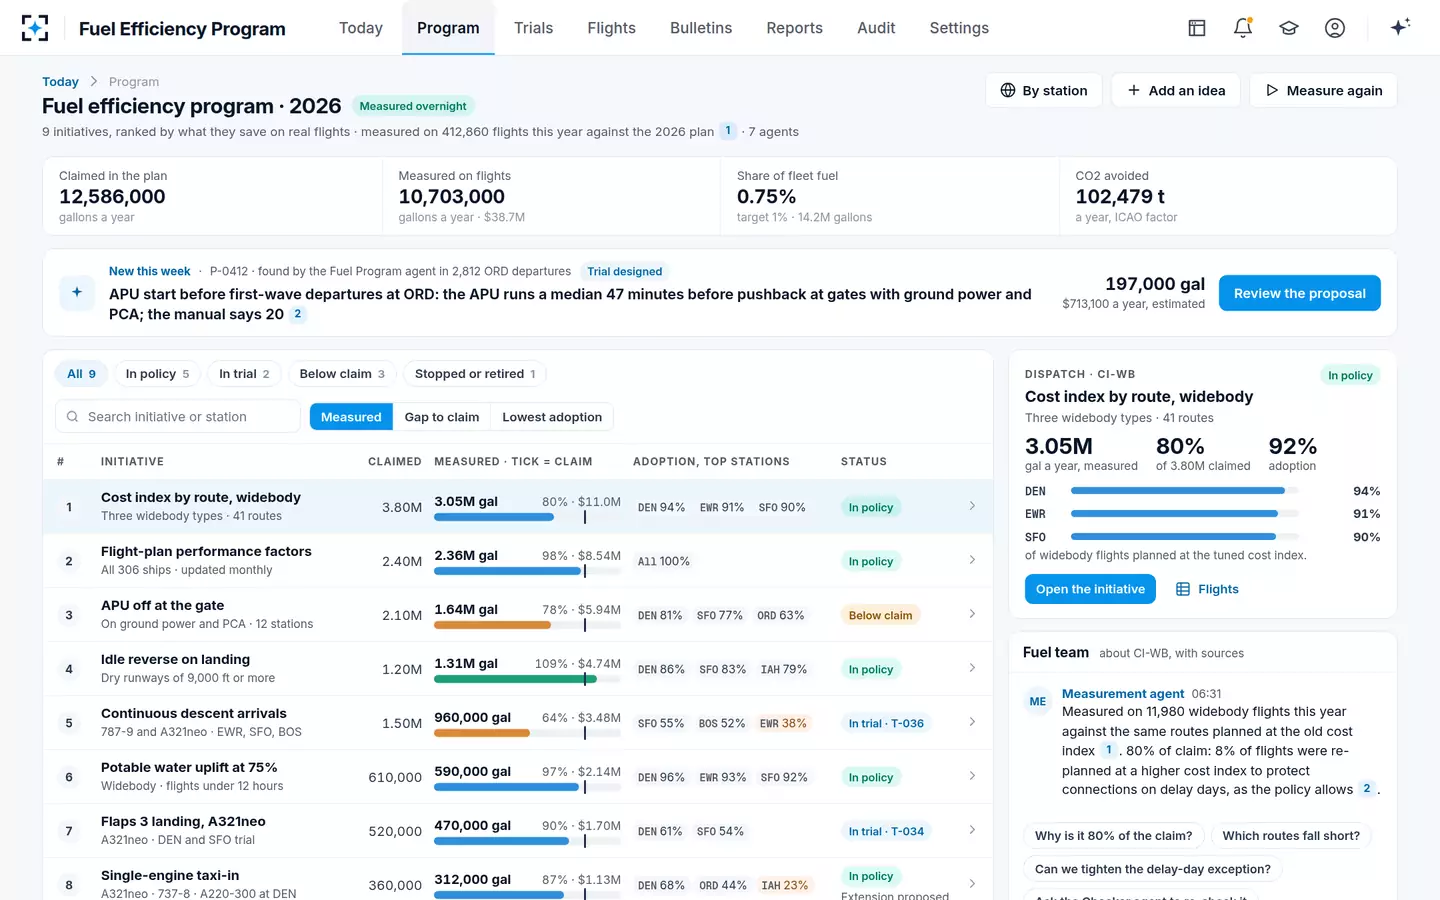Open the Audit tab
This screenshot has height=900, width=1440.
click(876, 28)
